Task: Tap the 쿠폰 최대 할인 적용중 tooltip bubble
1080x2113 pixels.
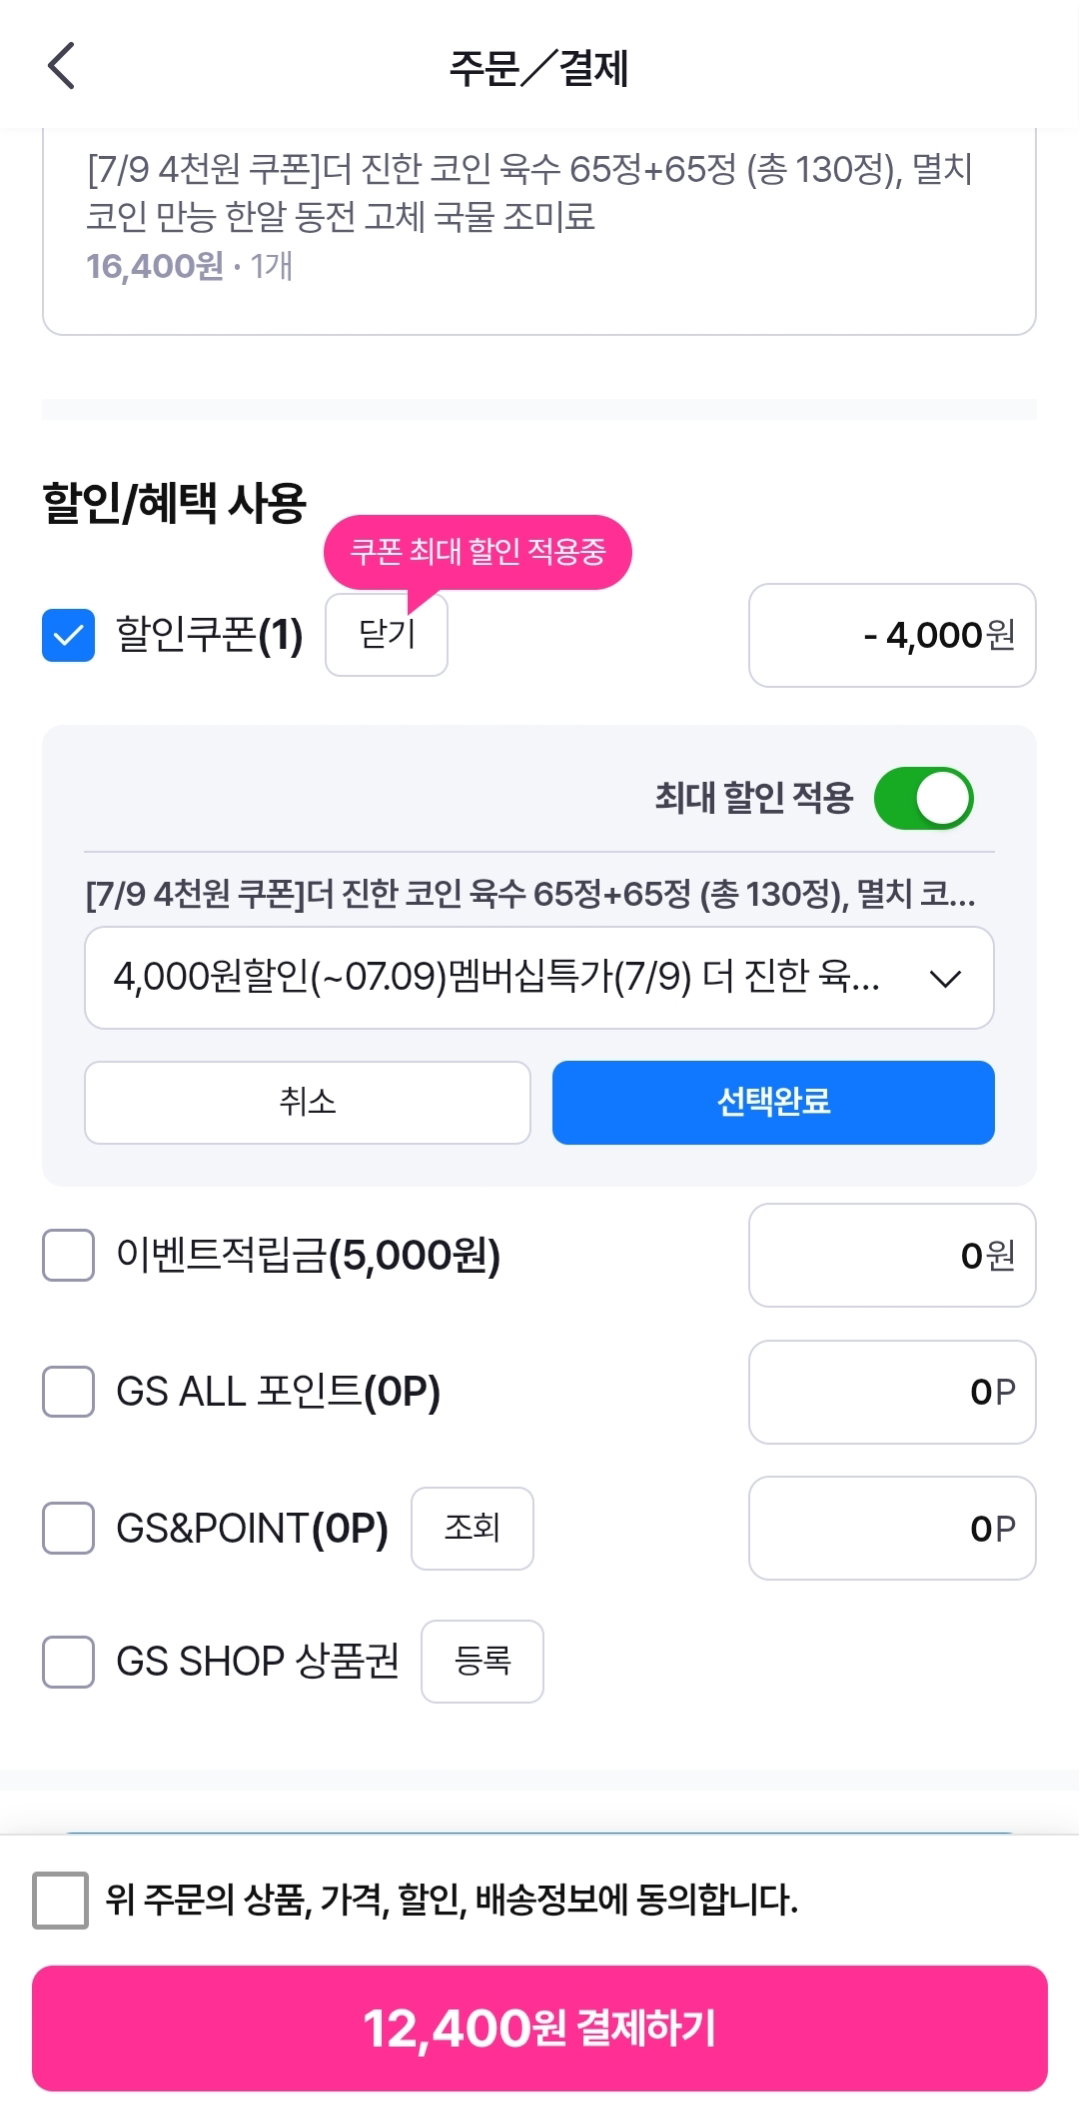Action: [477, 552]
